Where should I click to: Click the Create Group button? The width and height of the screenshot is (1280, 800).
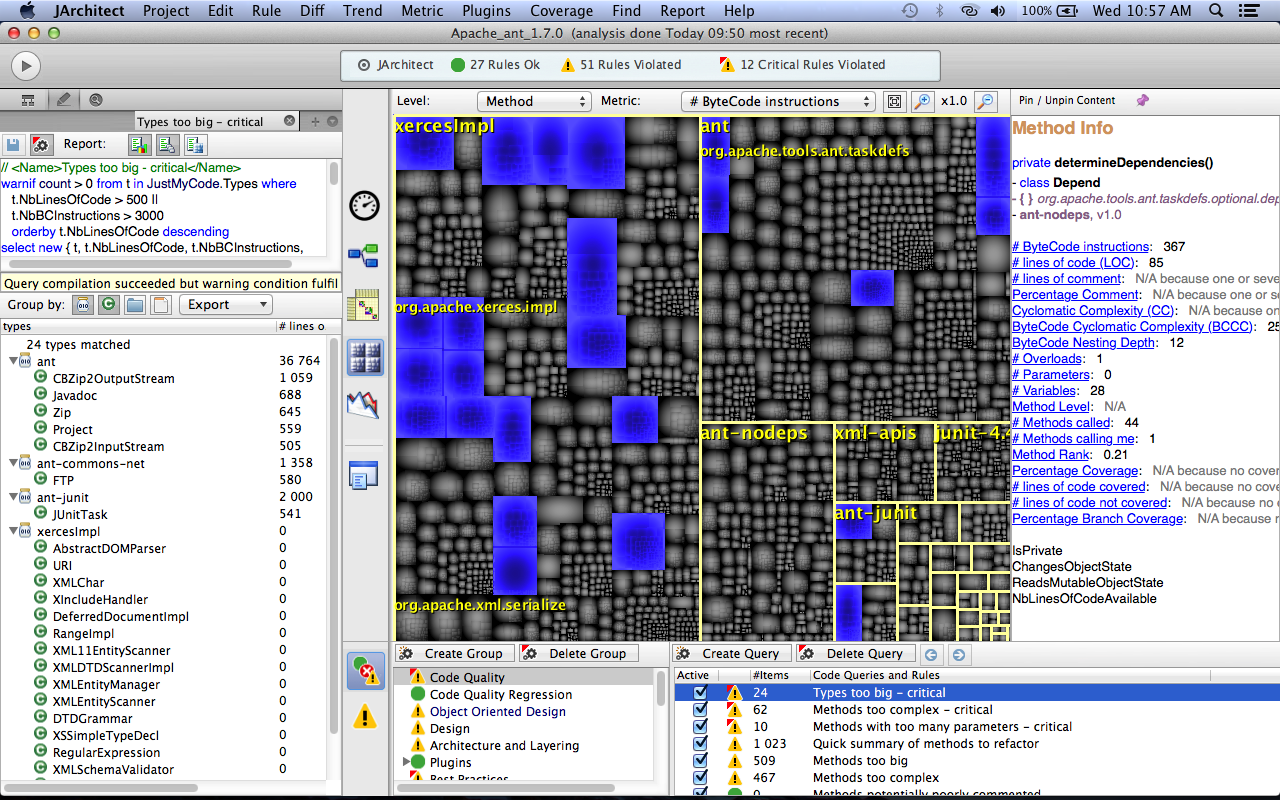455,654
